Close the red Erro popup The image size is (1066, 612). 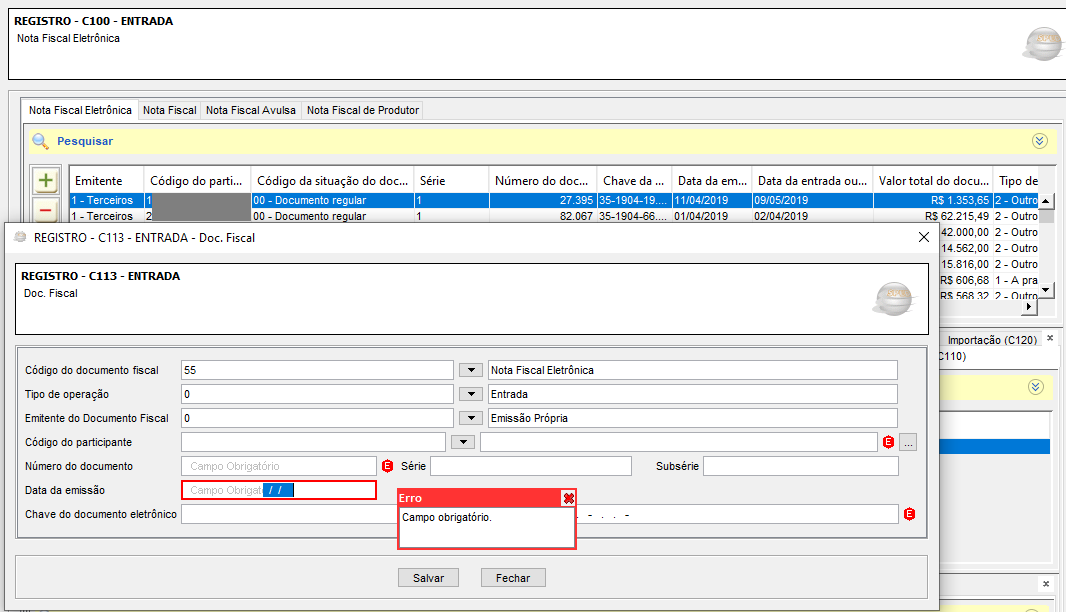pyautogui.click(x=568, y=498)
